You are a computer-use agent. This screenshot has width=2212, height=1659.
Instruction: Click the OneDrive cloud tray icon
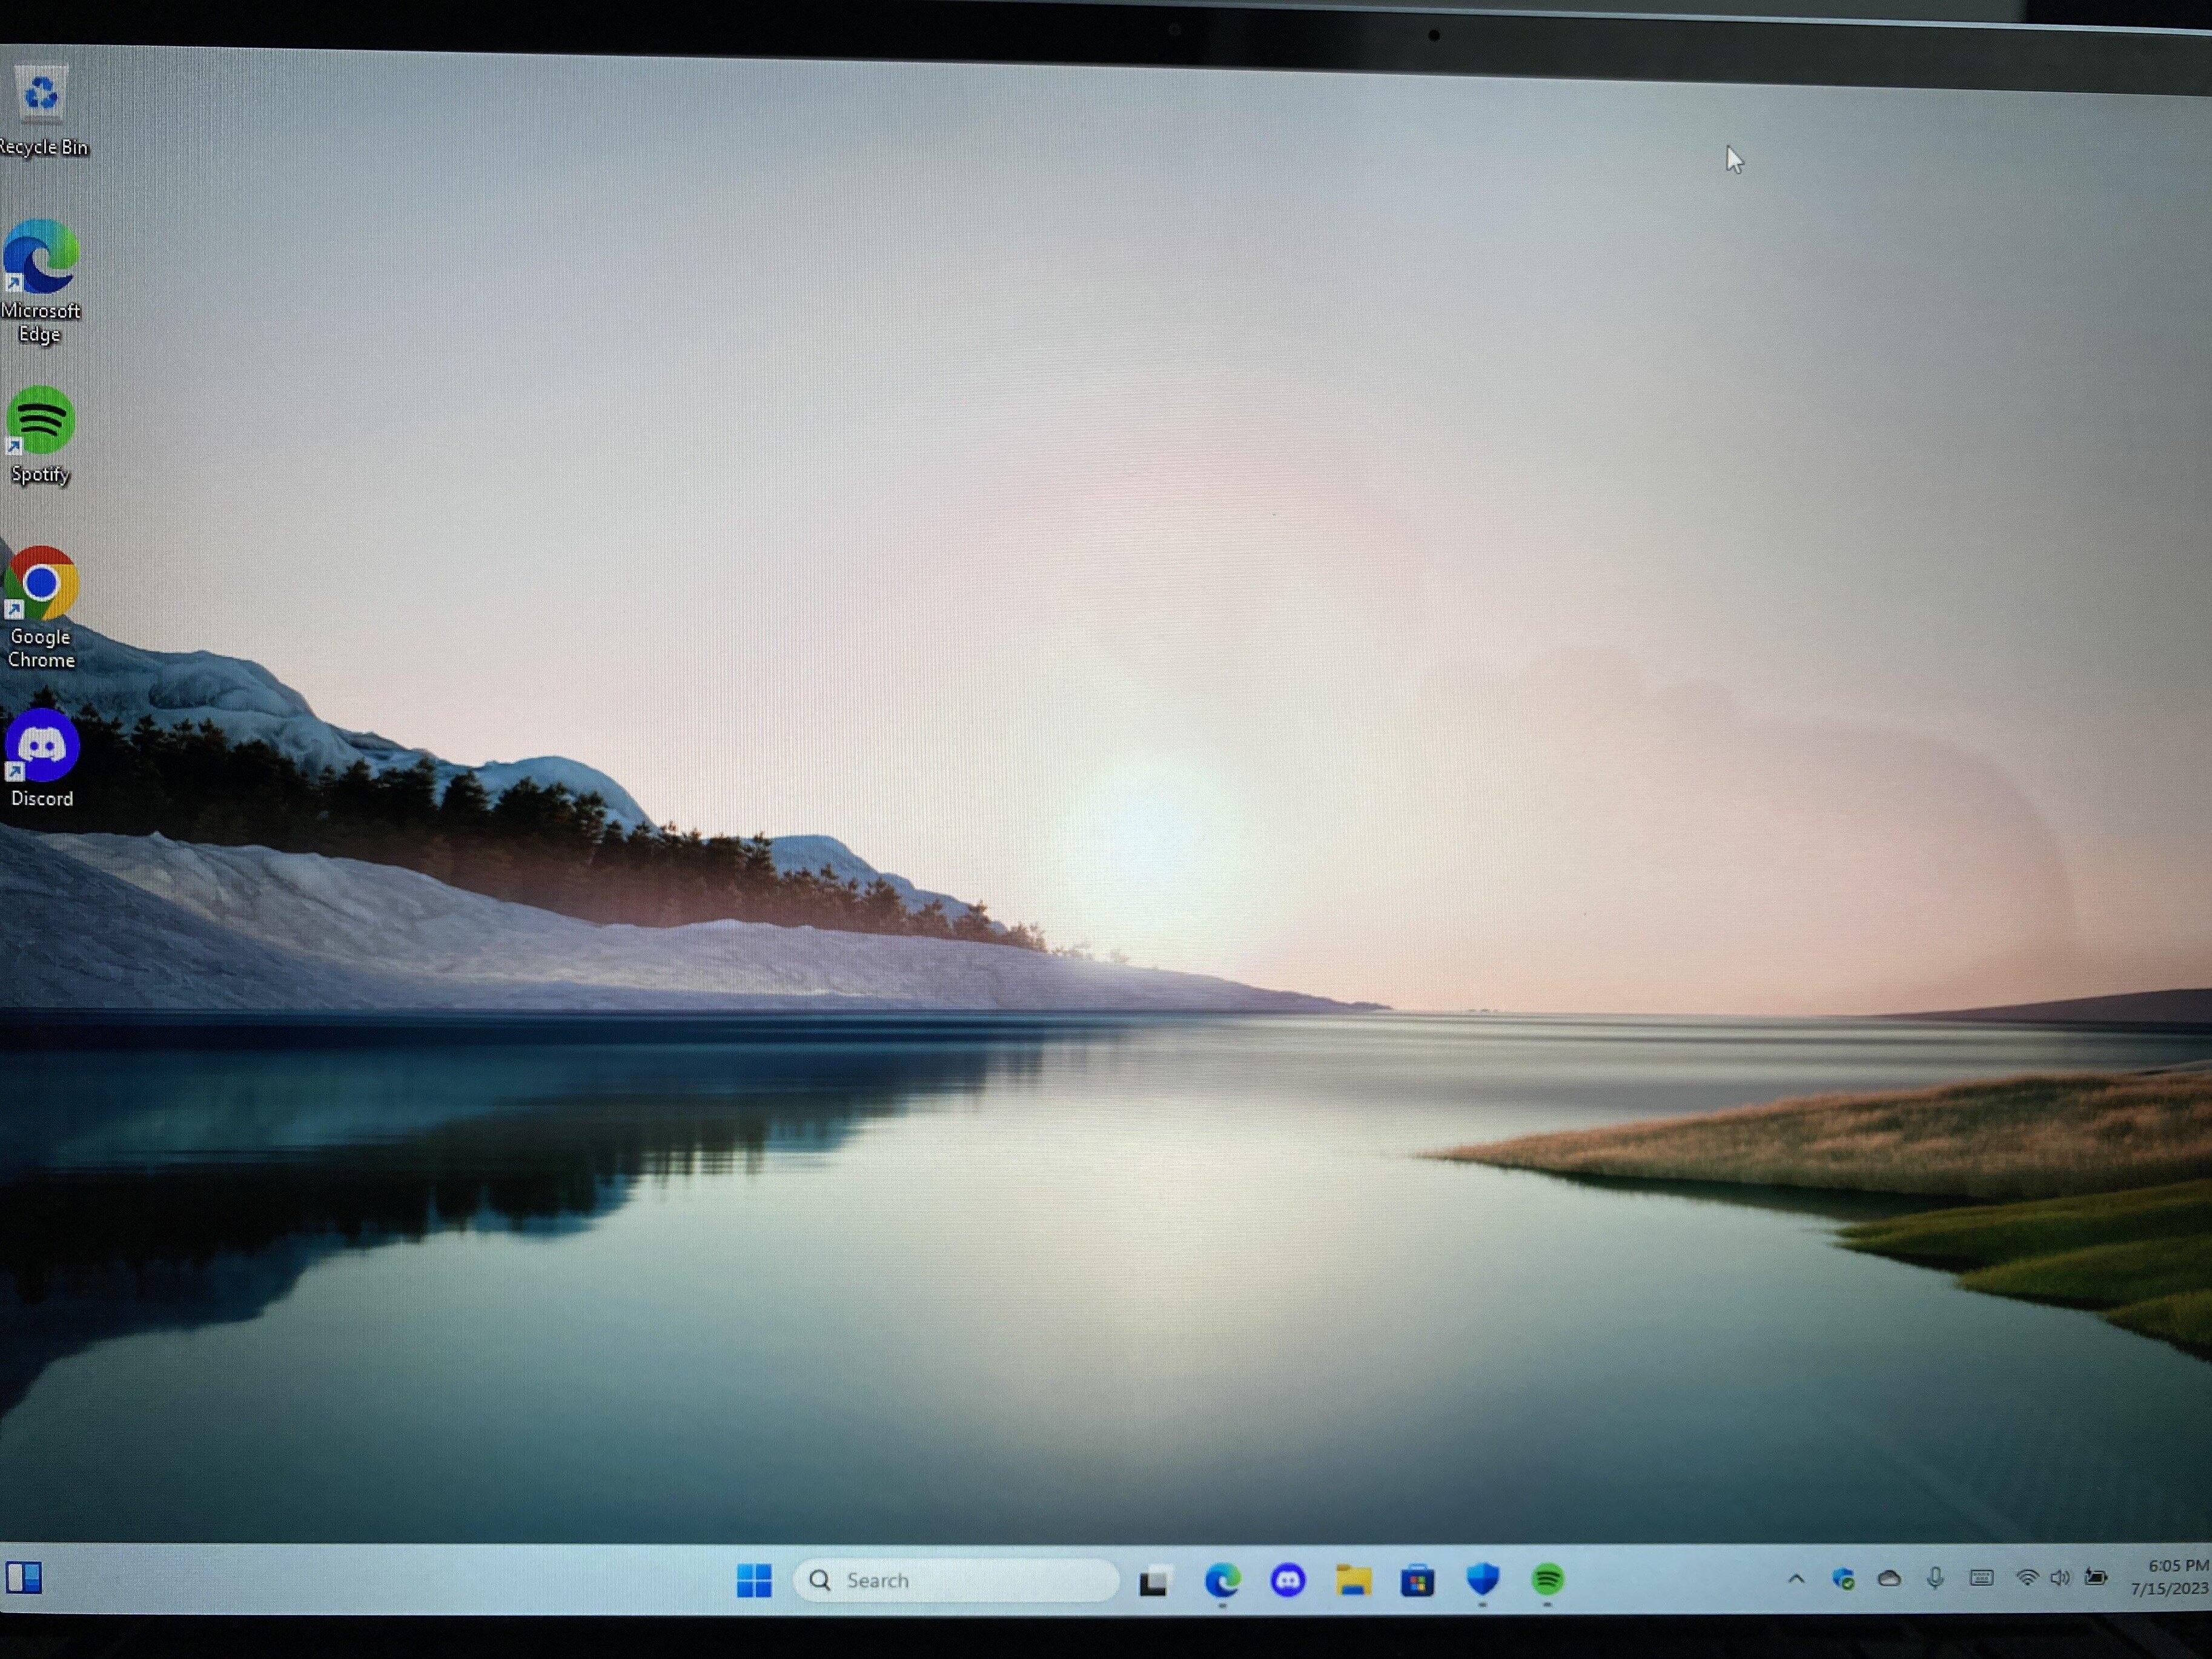tap(1889, 1578)
